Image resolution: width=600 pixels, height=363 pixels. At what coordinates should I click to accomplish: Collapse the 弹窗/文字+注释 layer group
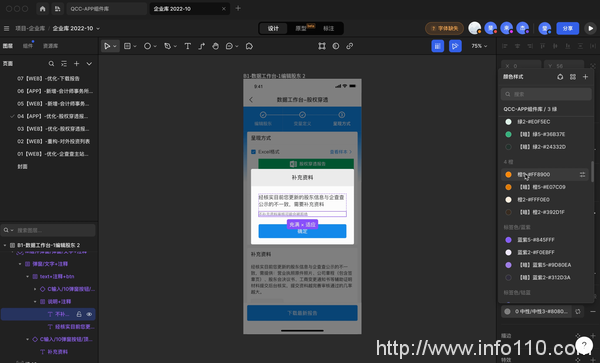click(x=20, y=264)
